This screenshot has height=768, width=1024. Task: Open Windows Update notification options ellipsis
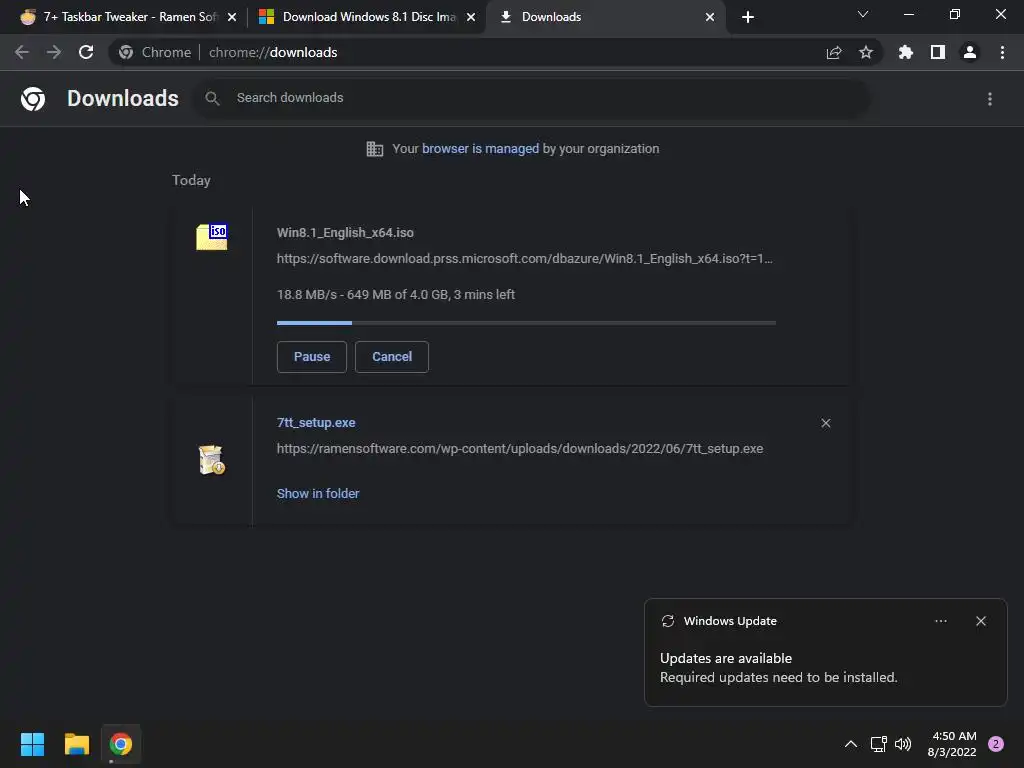(x=940, y=621)
